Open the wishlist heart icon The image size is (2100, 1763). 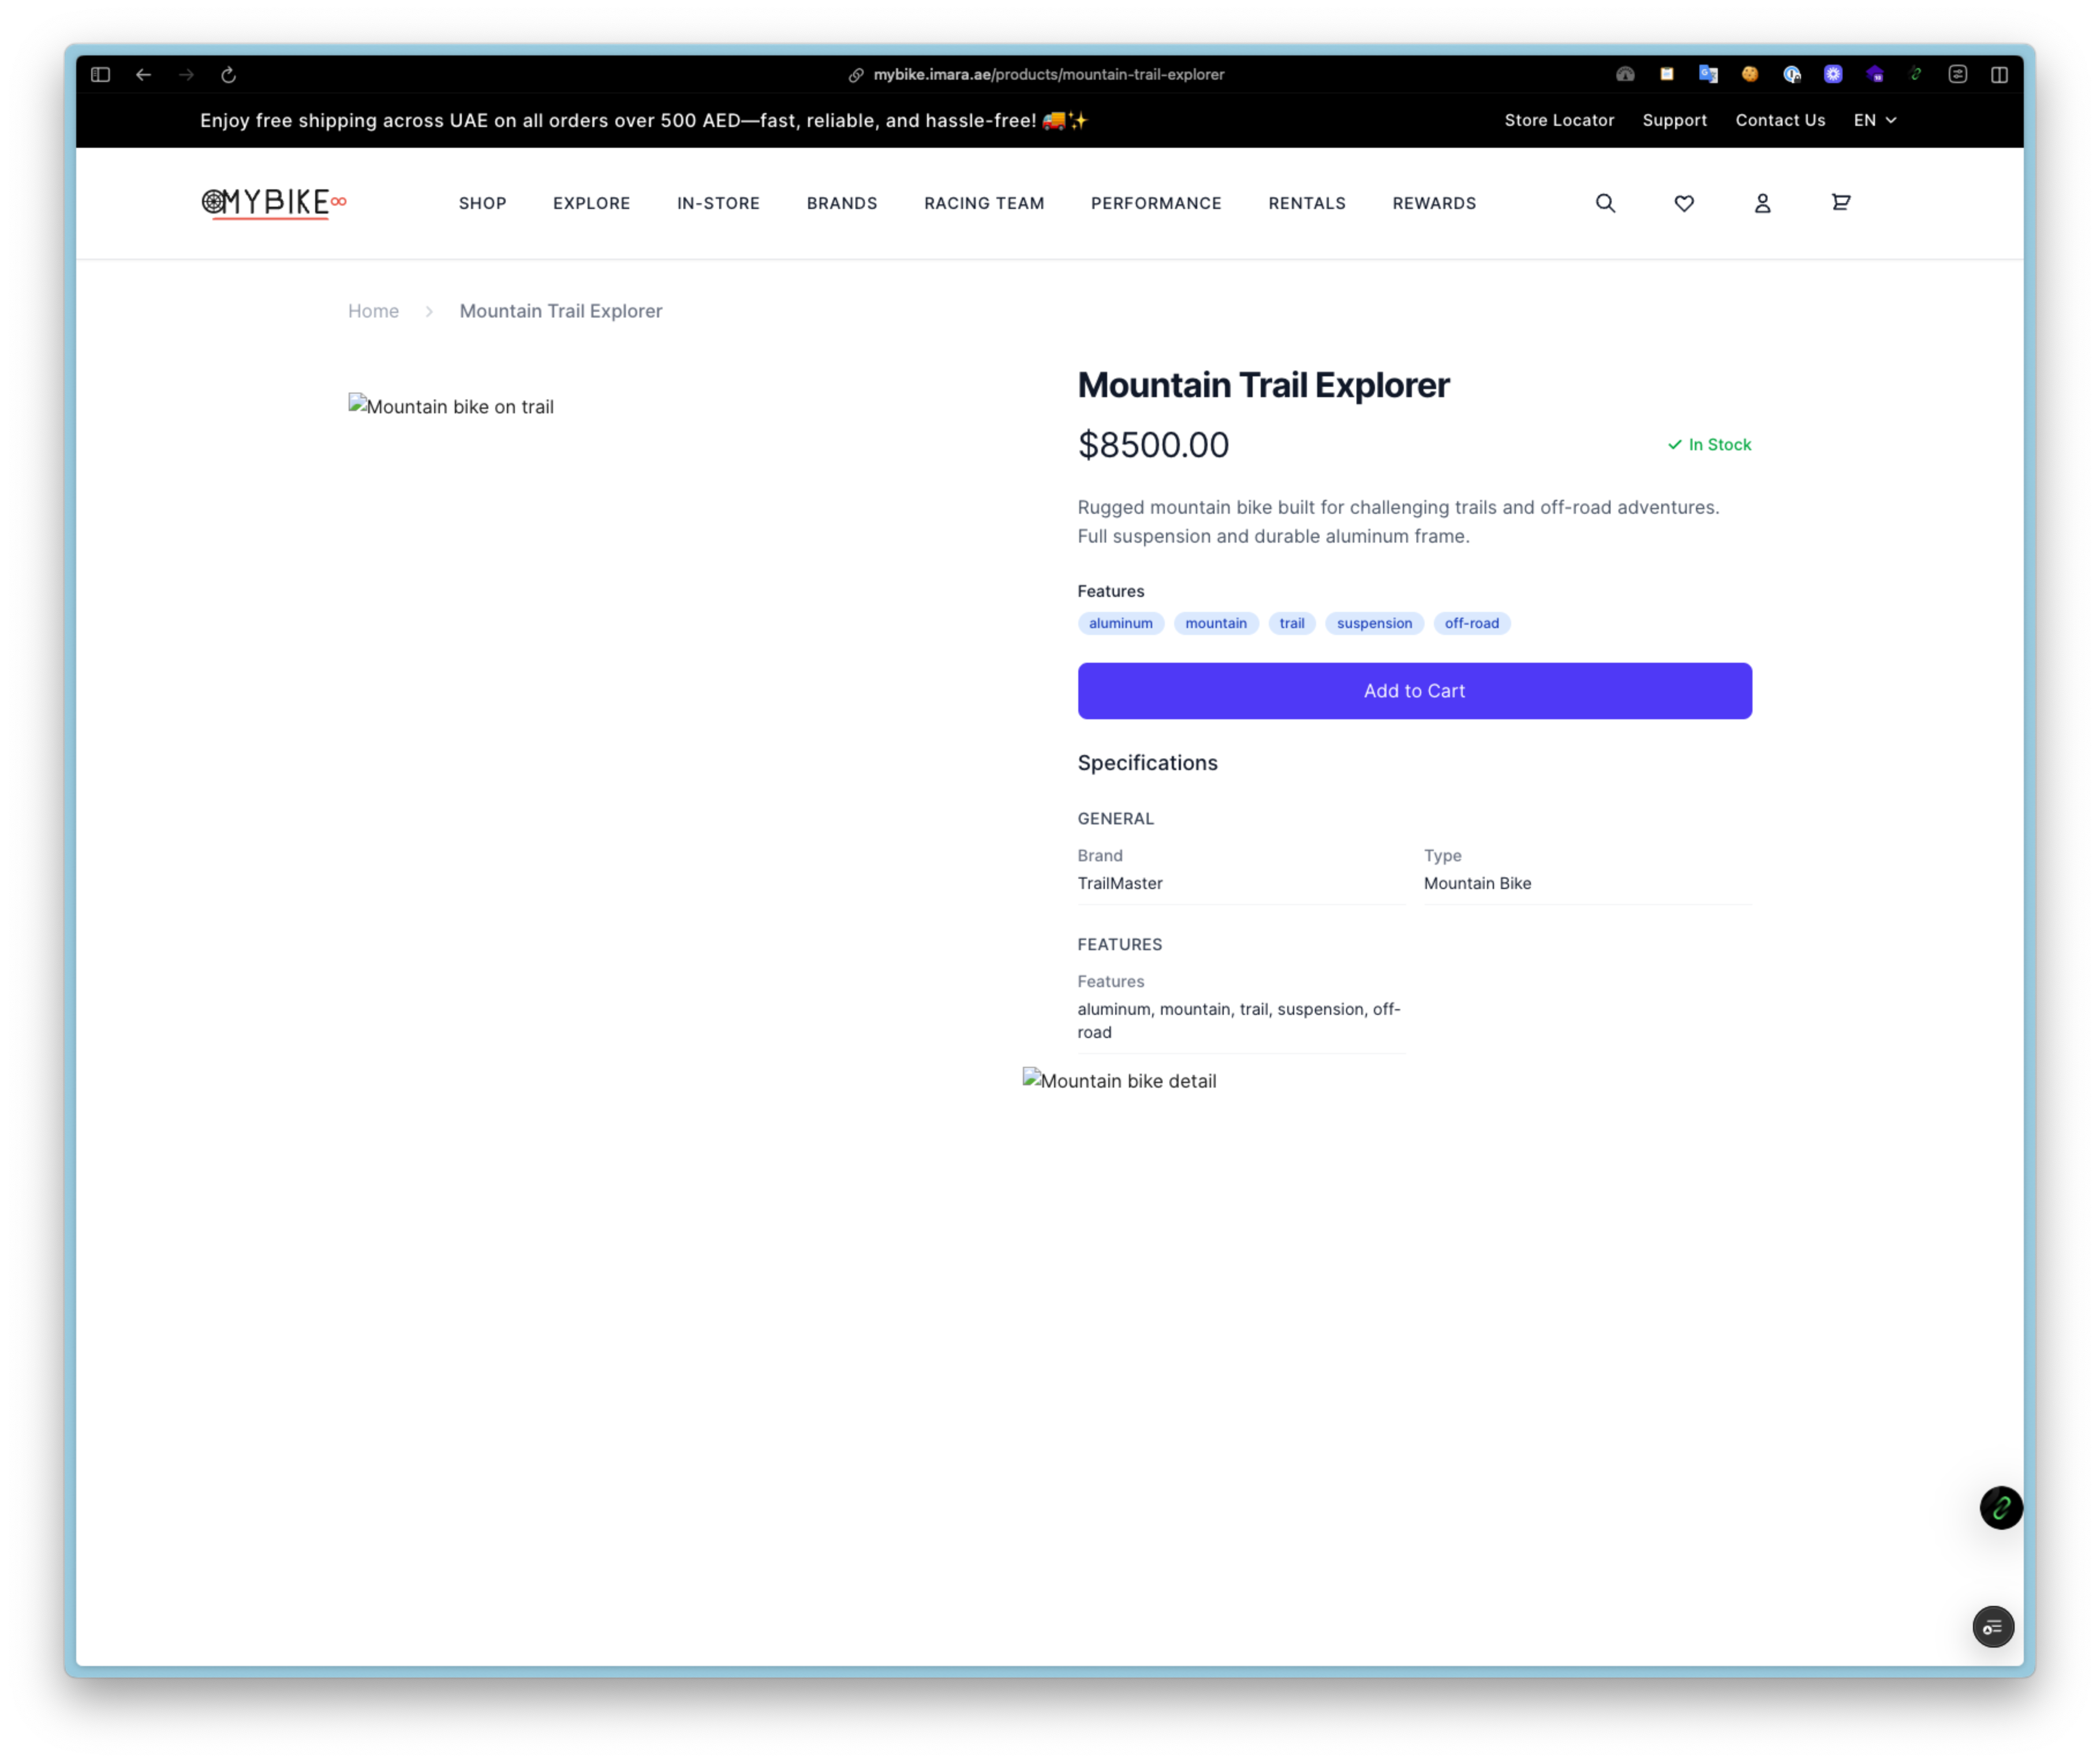pyautogui.click(x=1684, y=203)
